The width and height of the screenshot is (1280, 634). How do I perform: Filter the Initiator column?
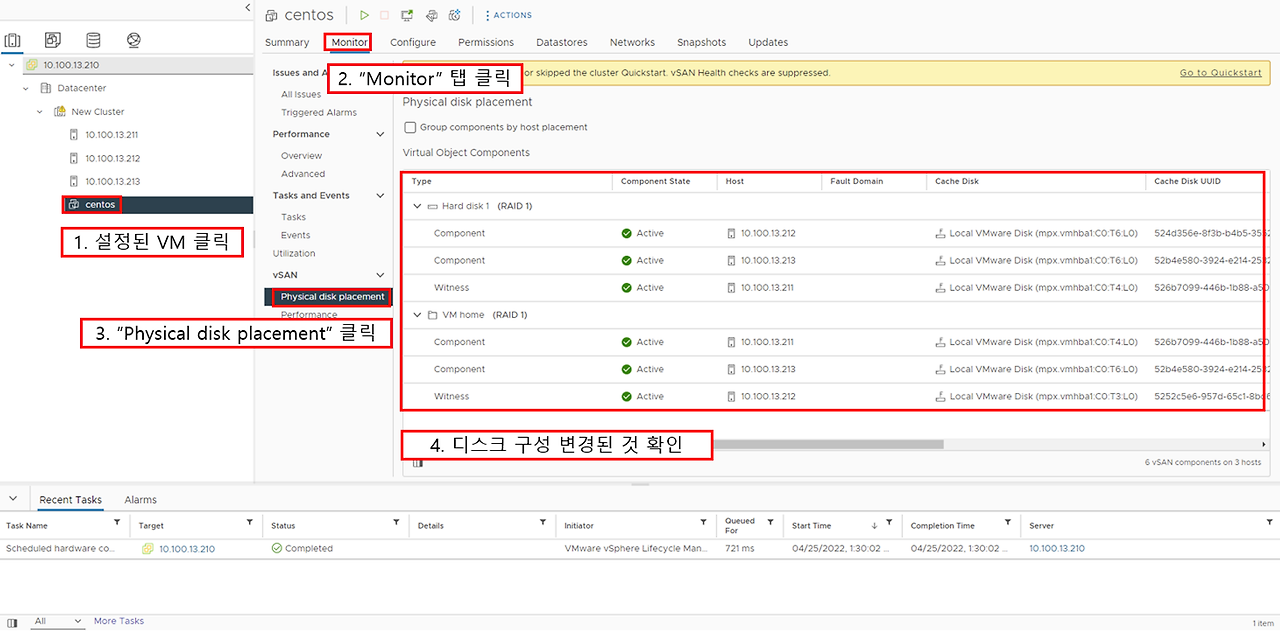tap(704, 523)
